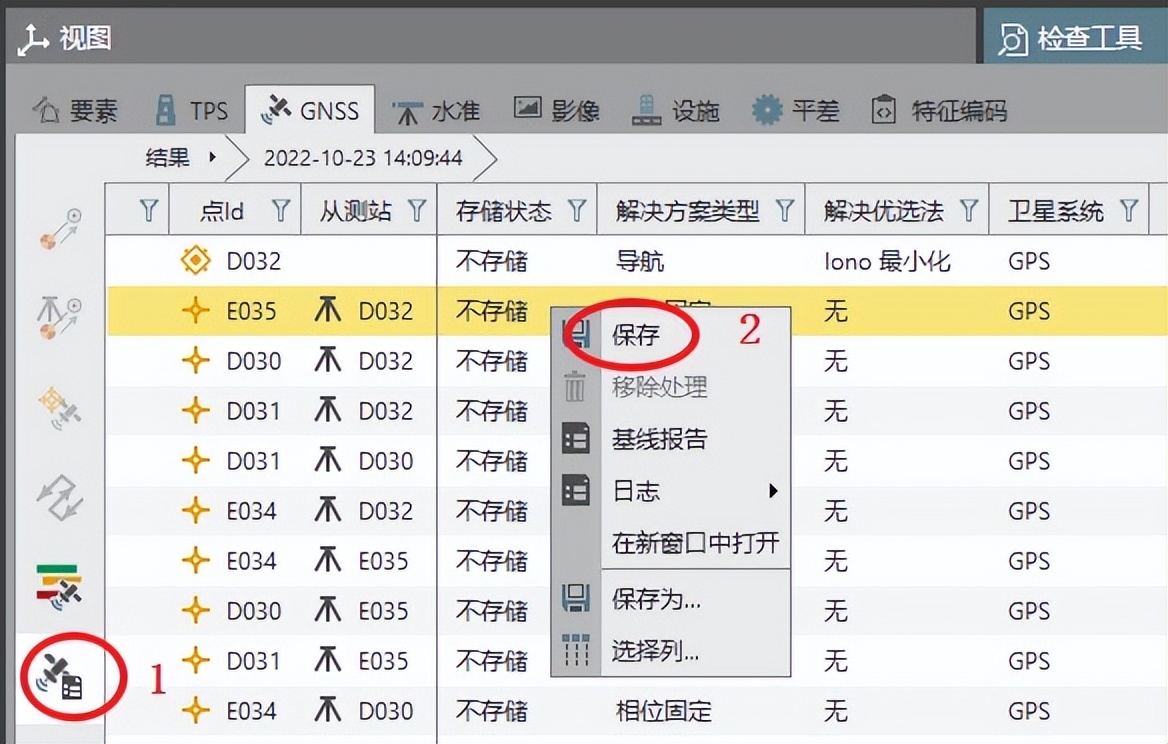
Task: Open the 平差 tab
Action: (796, 111)
